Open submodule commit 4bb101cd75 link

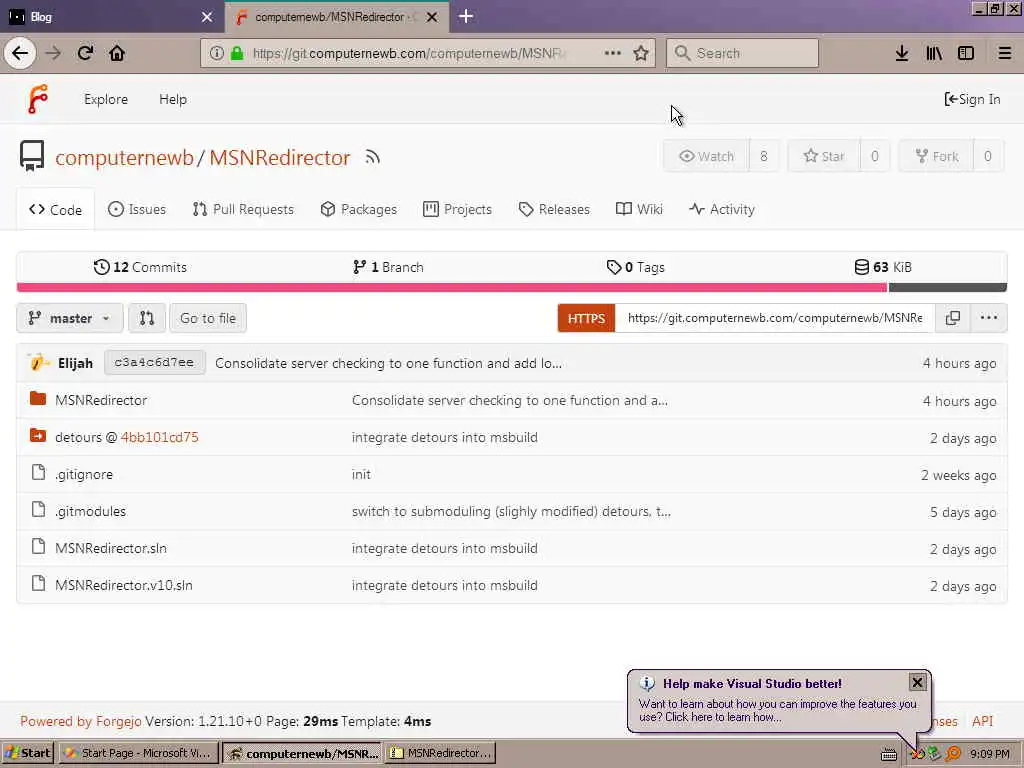click(159, 437)
